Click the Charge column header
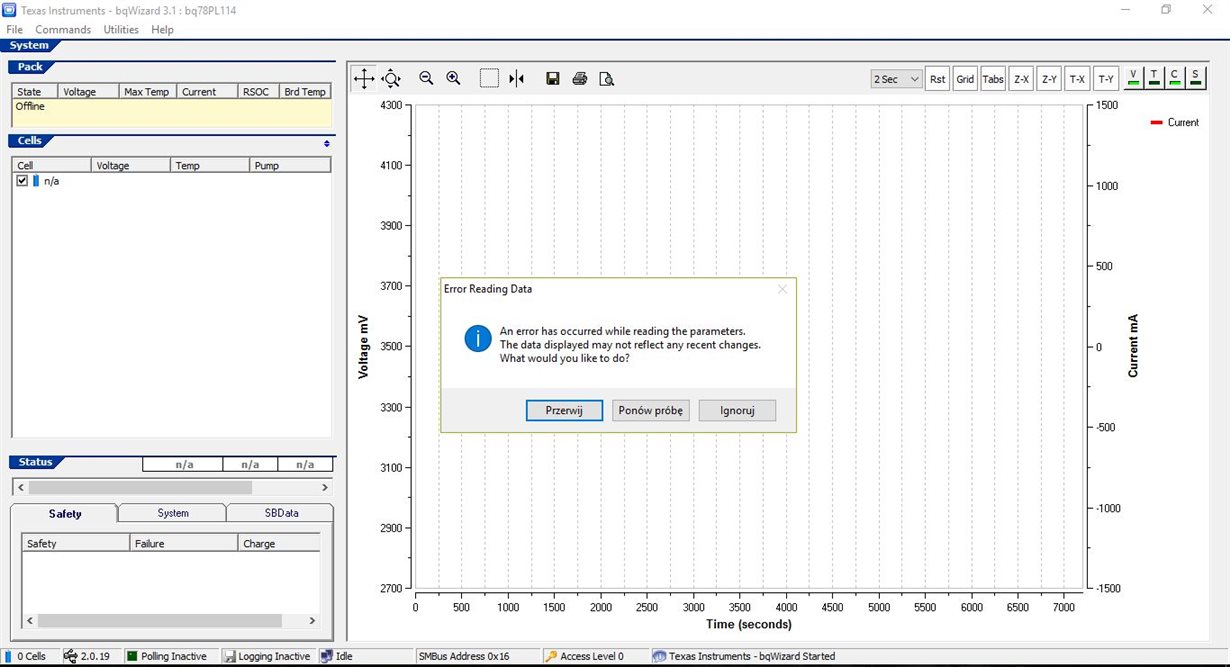This screenshot has width=1230, height=667. [x=279, y=543]
